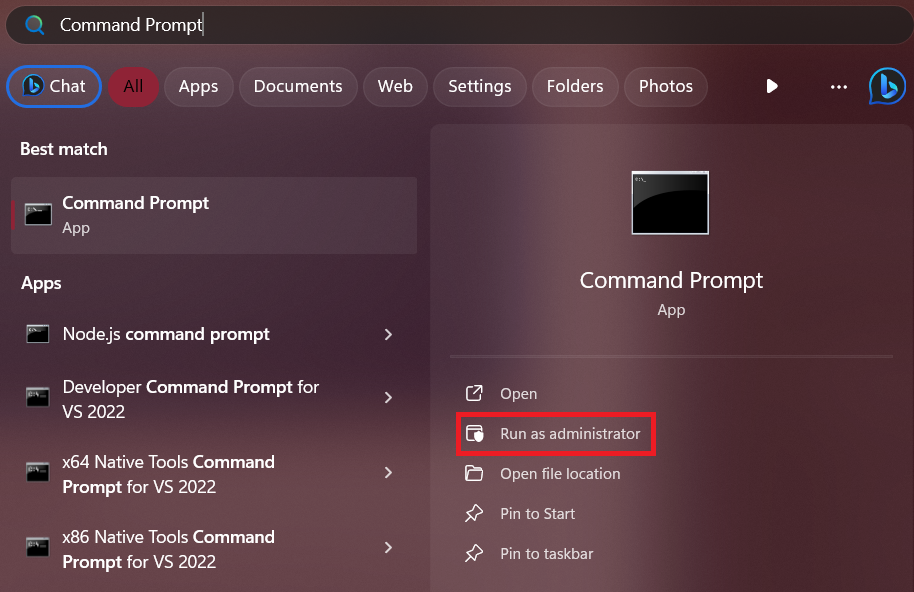Click the Bing Chat icon at top right

click(x=887, y=86)
